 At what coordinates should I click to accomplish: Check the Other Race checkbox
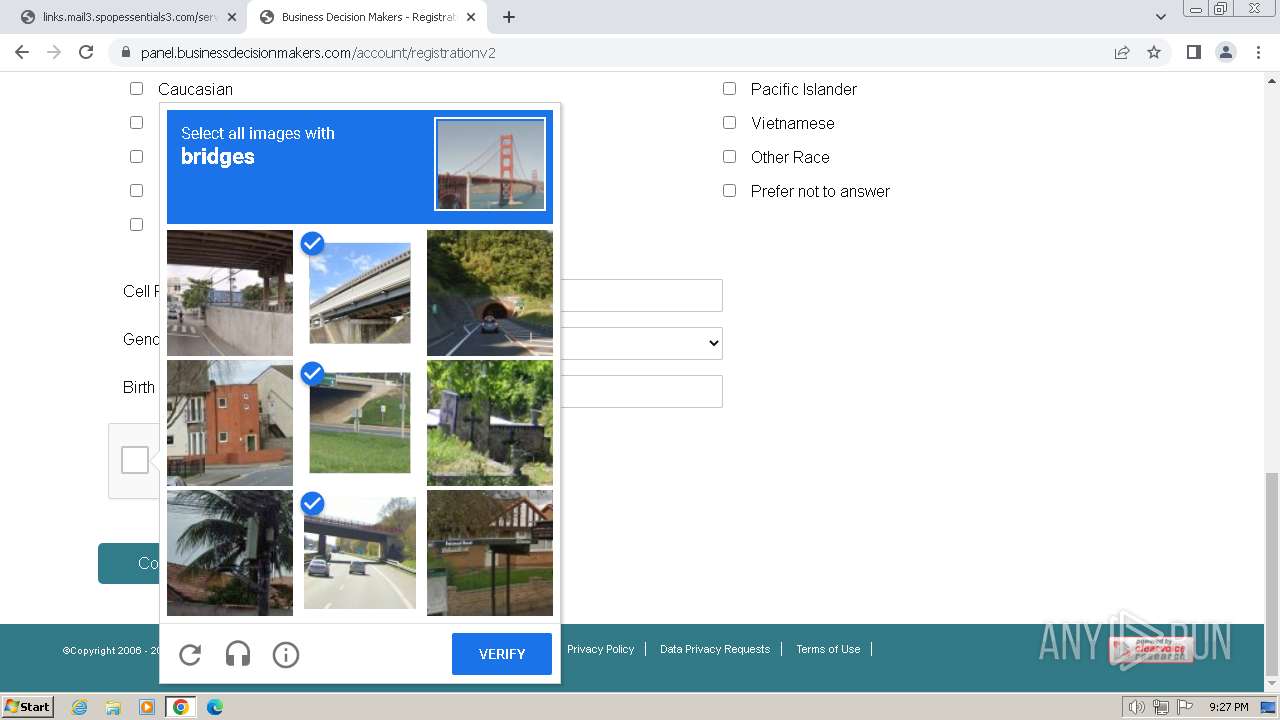(729, 157)
